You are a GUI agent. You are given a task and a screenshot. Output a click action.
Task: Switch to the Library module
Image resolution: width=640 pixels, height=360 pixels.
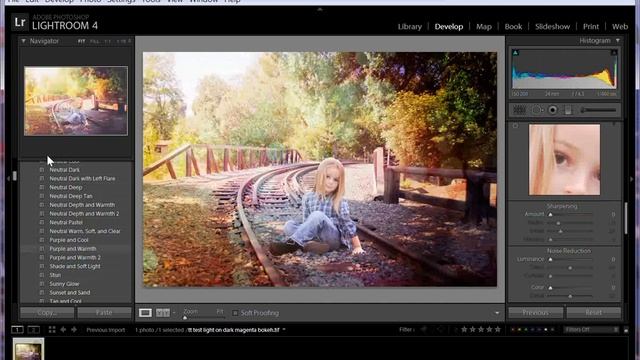point(409,27)
